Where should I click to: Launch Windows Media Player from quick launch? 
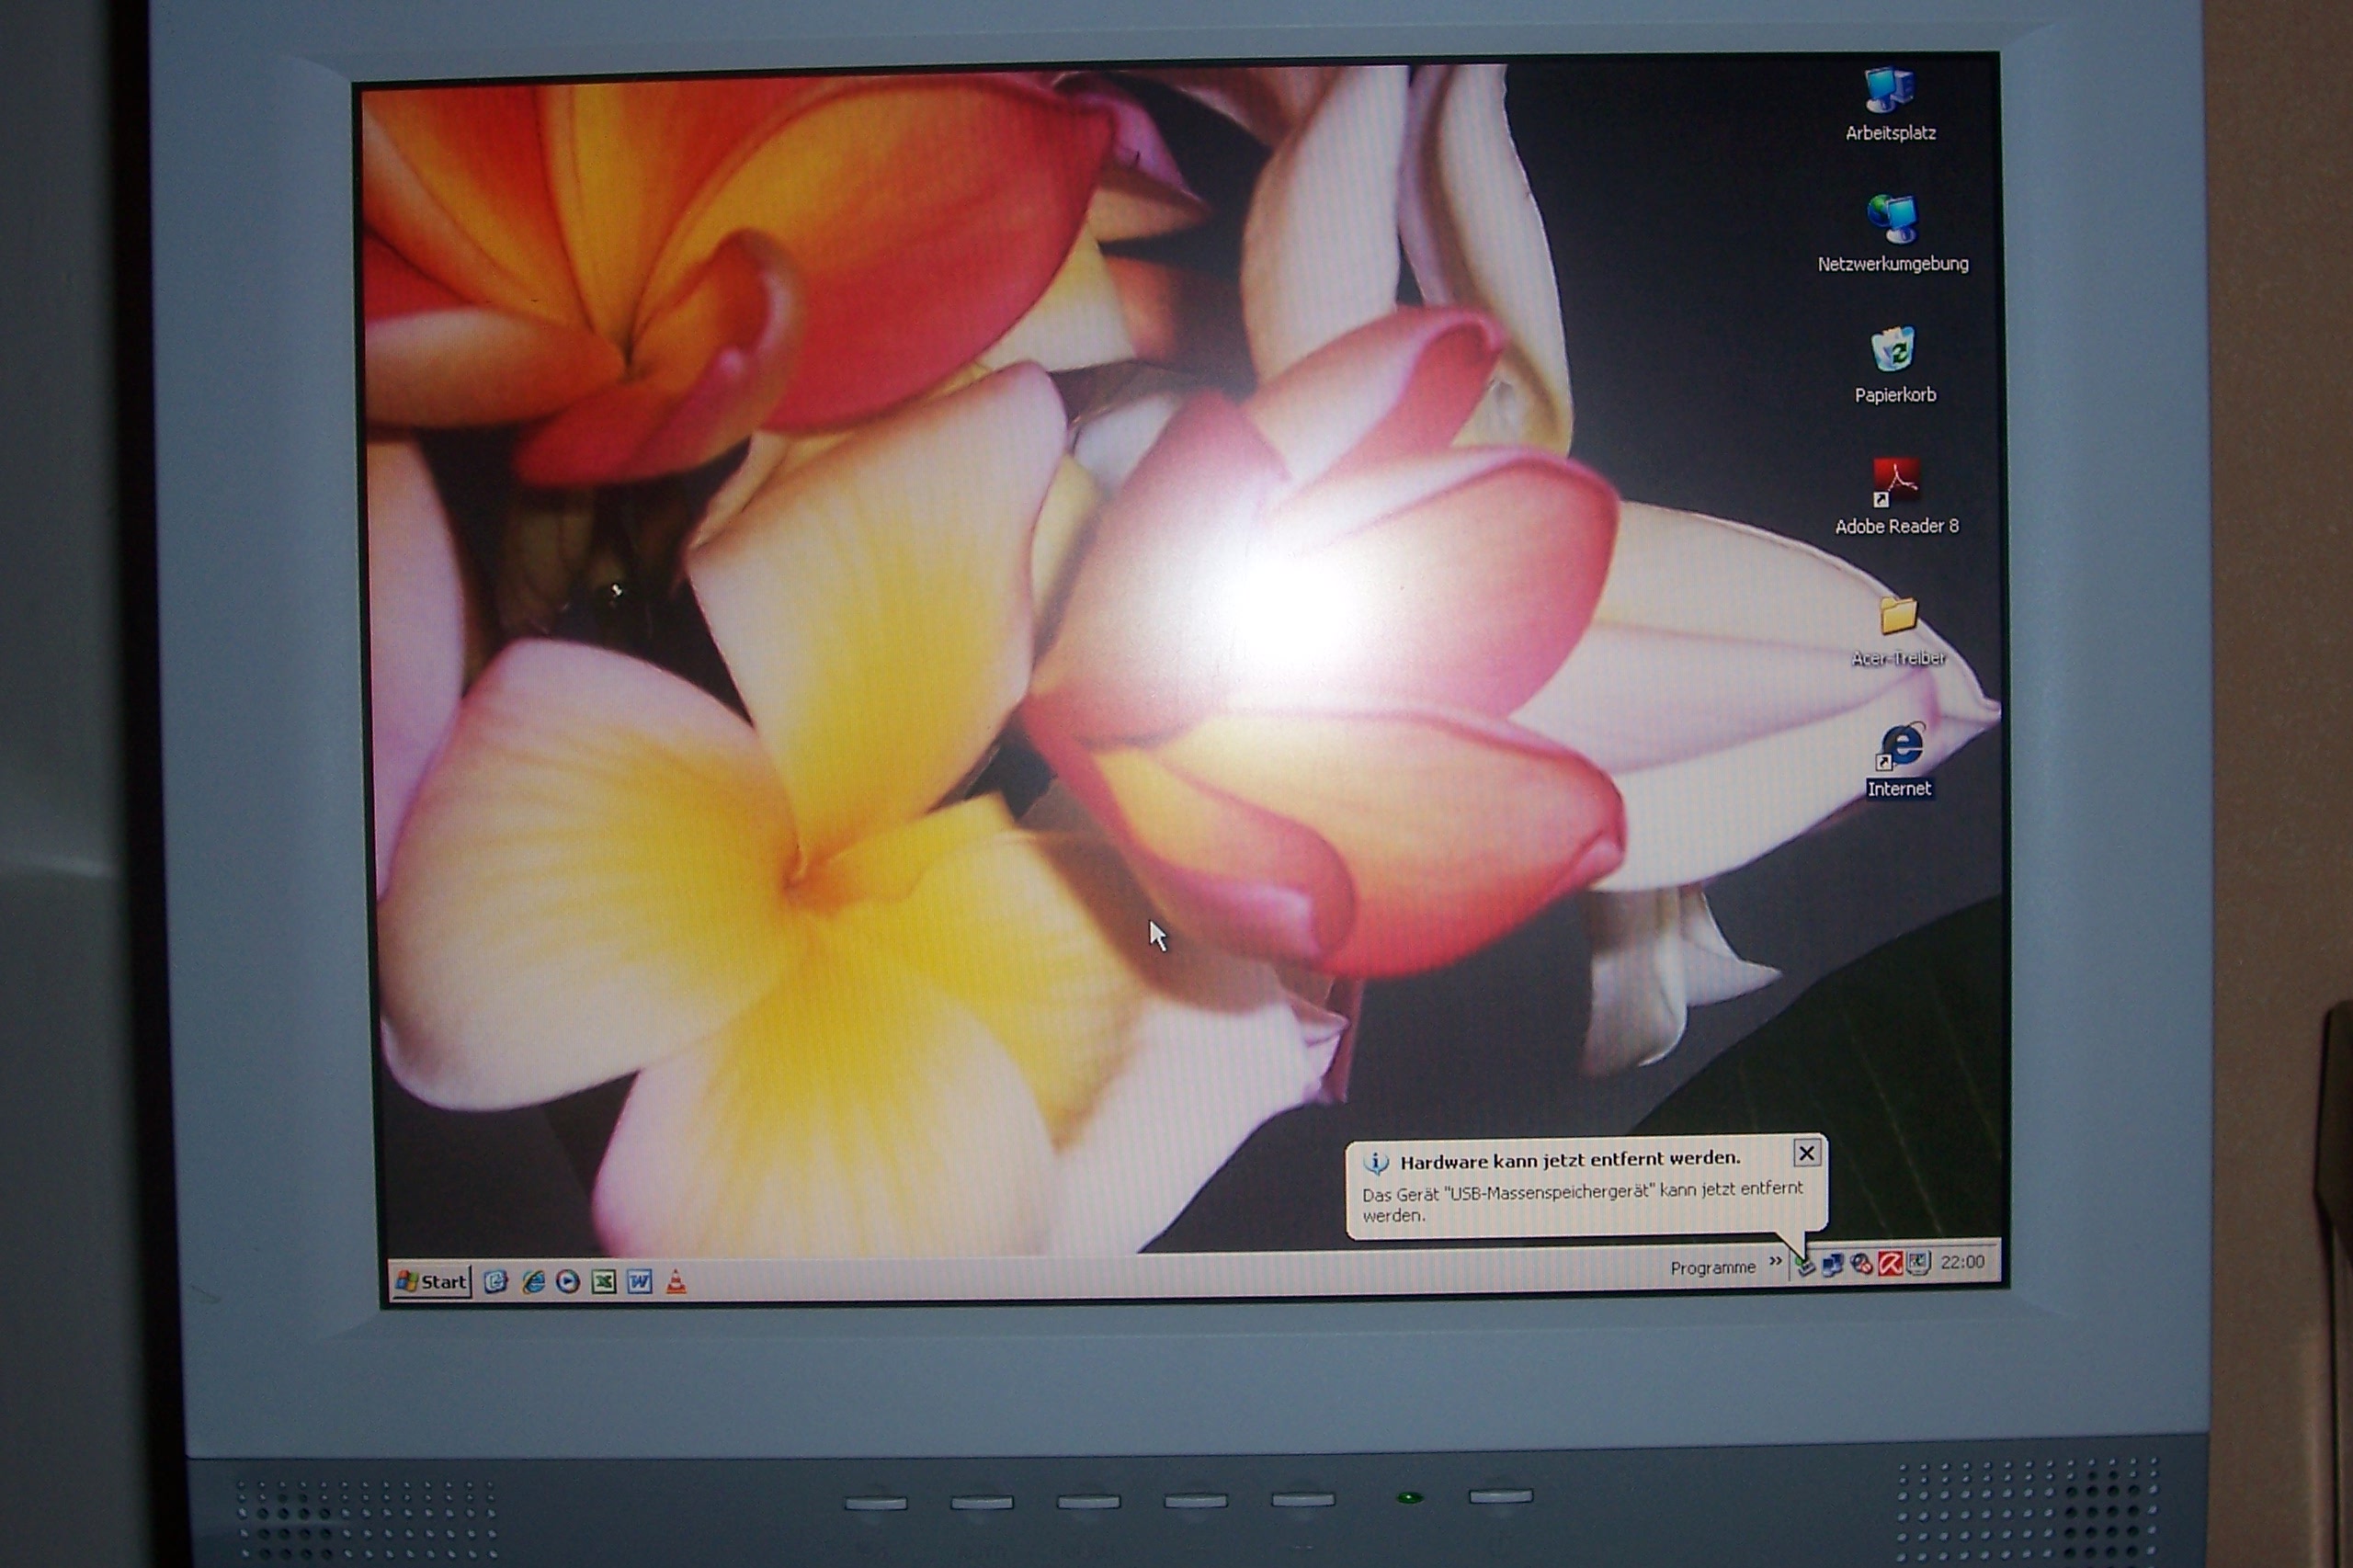click(x=568, y=1282)
